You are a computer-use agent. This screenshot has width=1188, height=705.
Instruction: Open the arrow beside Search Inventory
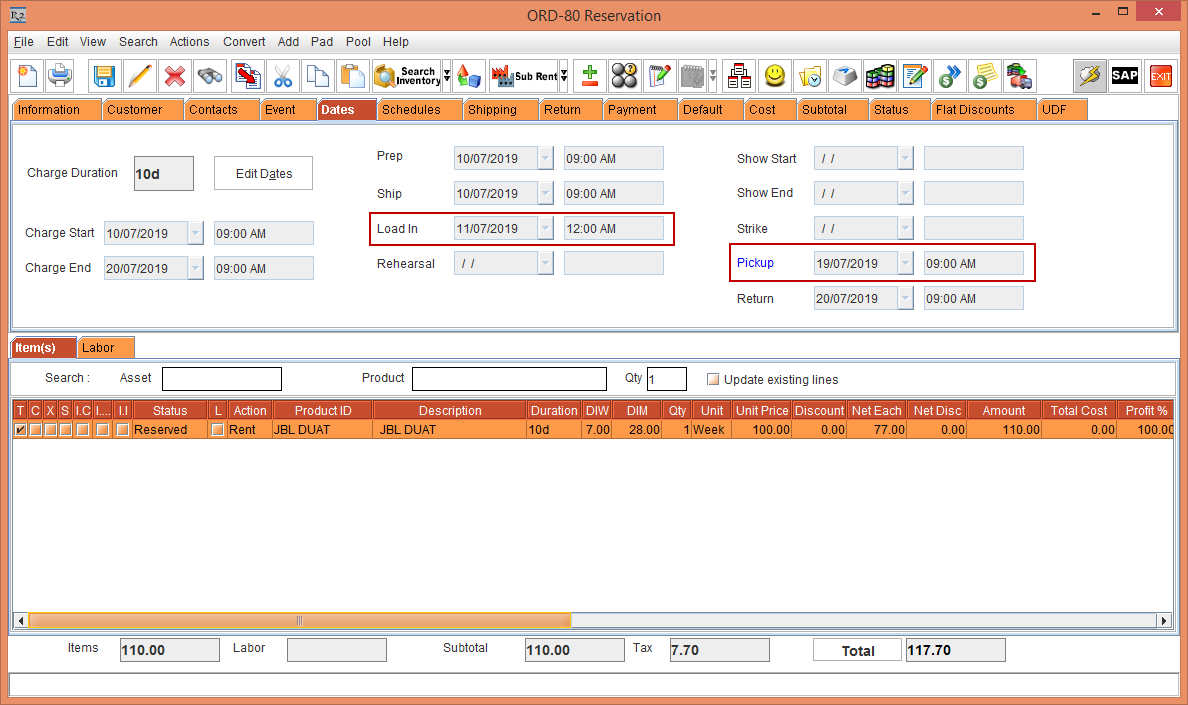(x=447, y=76)
